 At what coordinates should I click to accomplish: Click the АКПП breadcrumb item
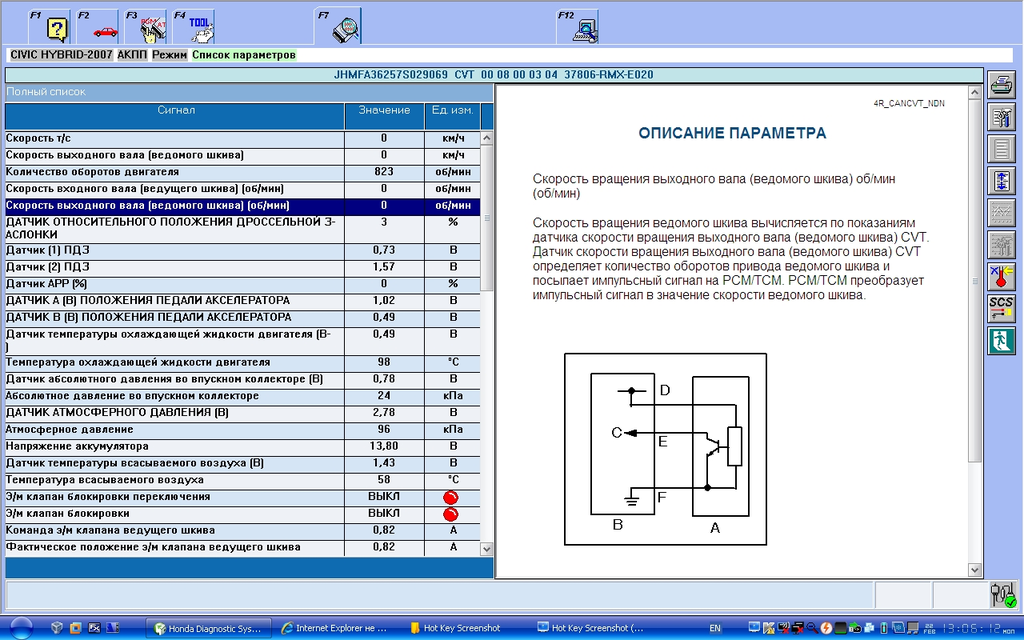click(133, 55)
